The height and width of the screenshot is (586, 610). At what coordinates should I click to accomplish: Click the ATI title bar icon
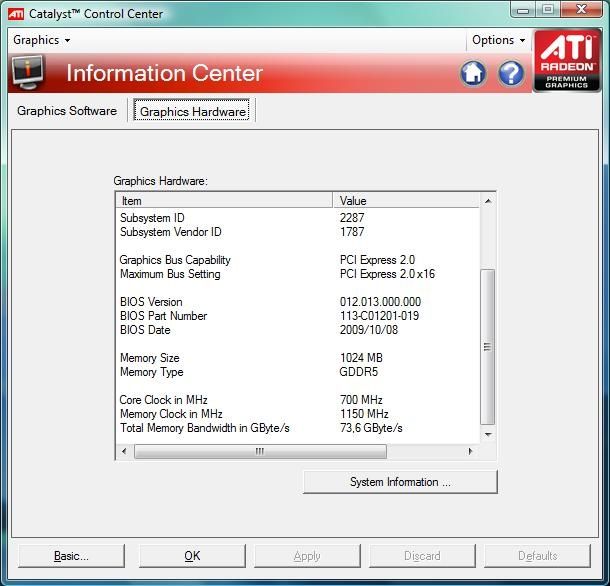tap(16, 14)
